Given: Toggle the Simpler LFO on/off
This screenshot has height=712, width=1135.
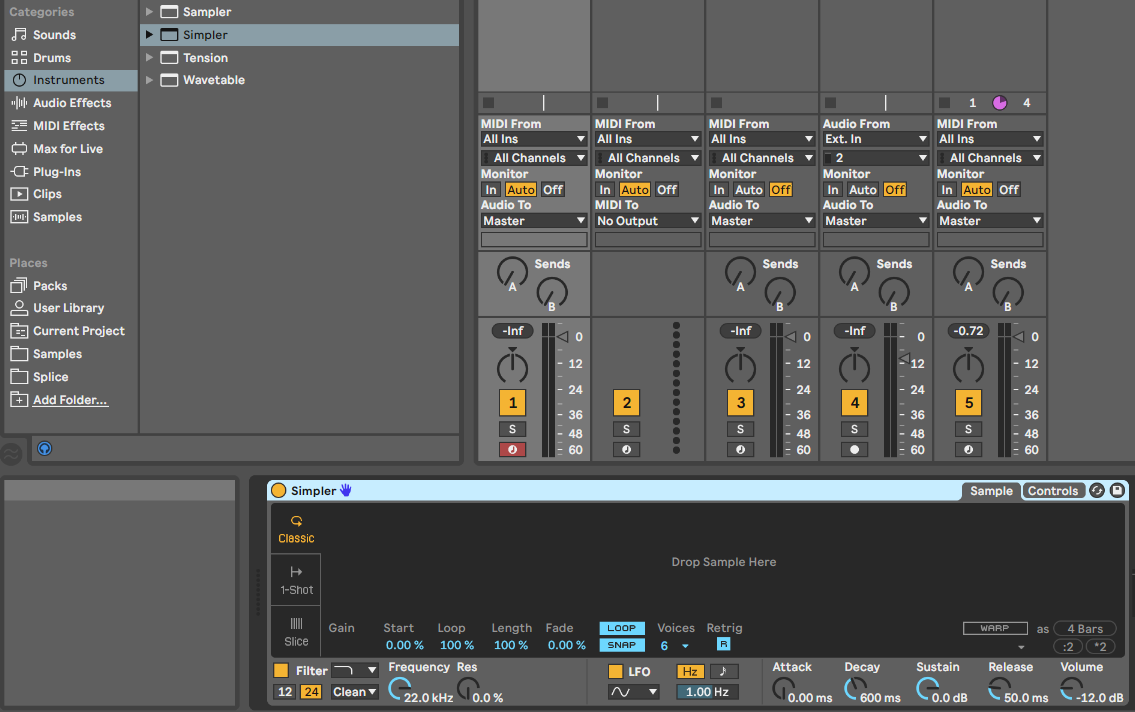Looking at the screenshot, I should 615,671.
